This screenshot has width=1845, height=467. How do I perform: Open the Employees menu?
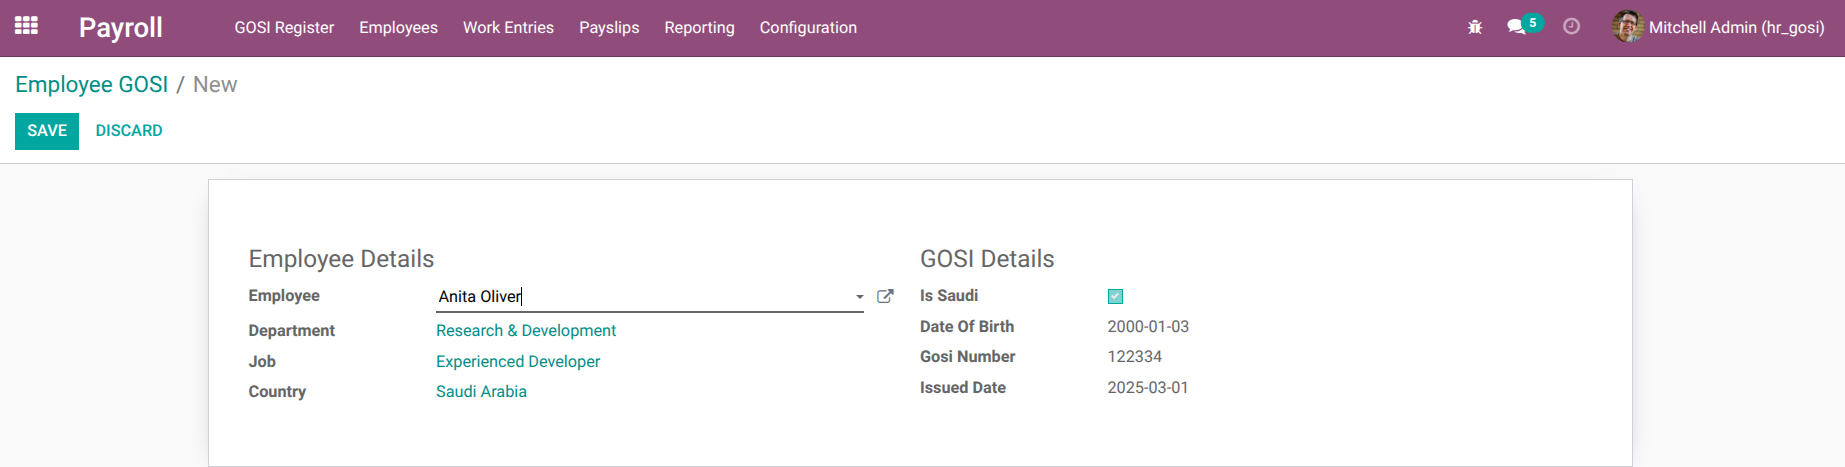pyautogui.click(x=398, y=28)
